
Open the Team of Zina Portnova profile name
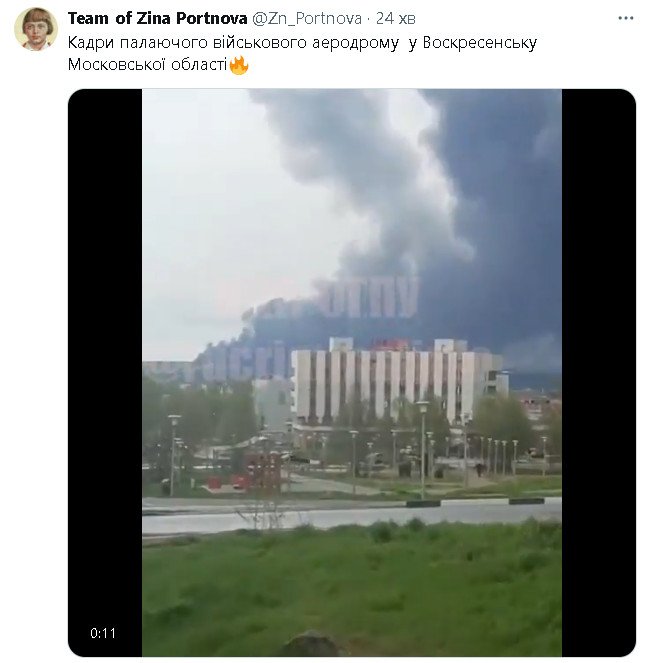tap(157, 18)
